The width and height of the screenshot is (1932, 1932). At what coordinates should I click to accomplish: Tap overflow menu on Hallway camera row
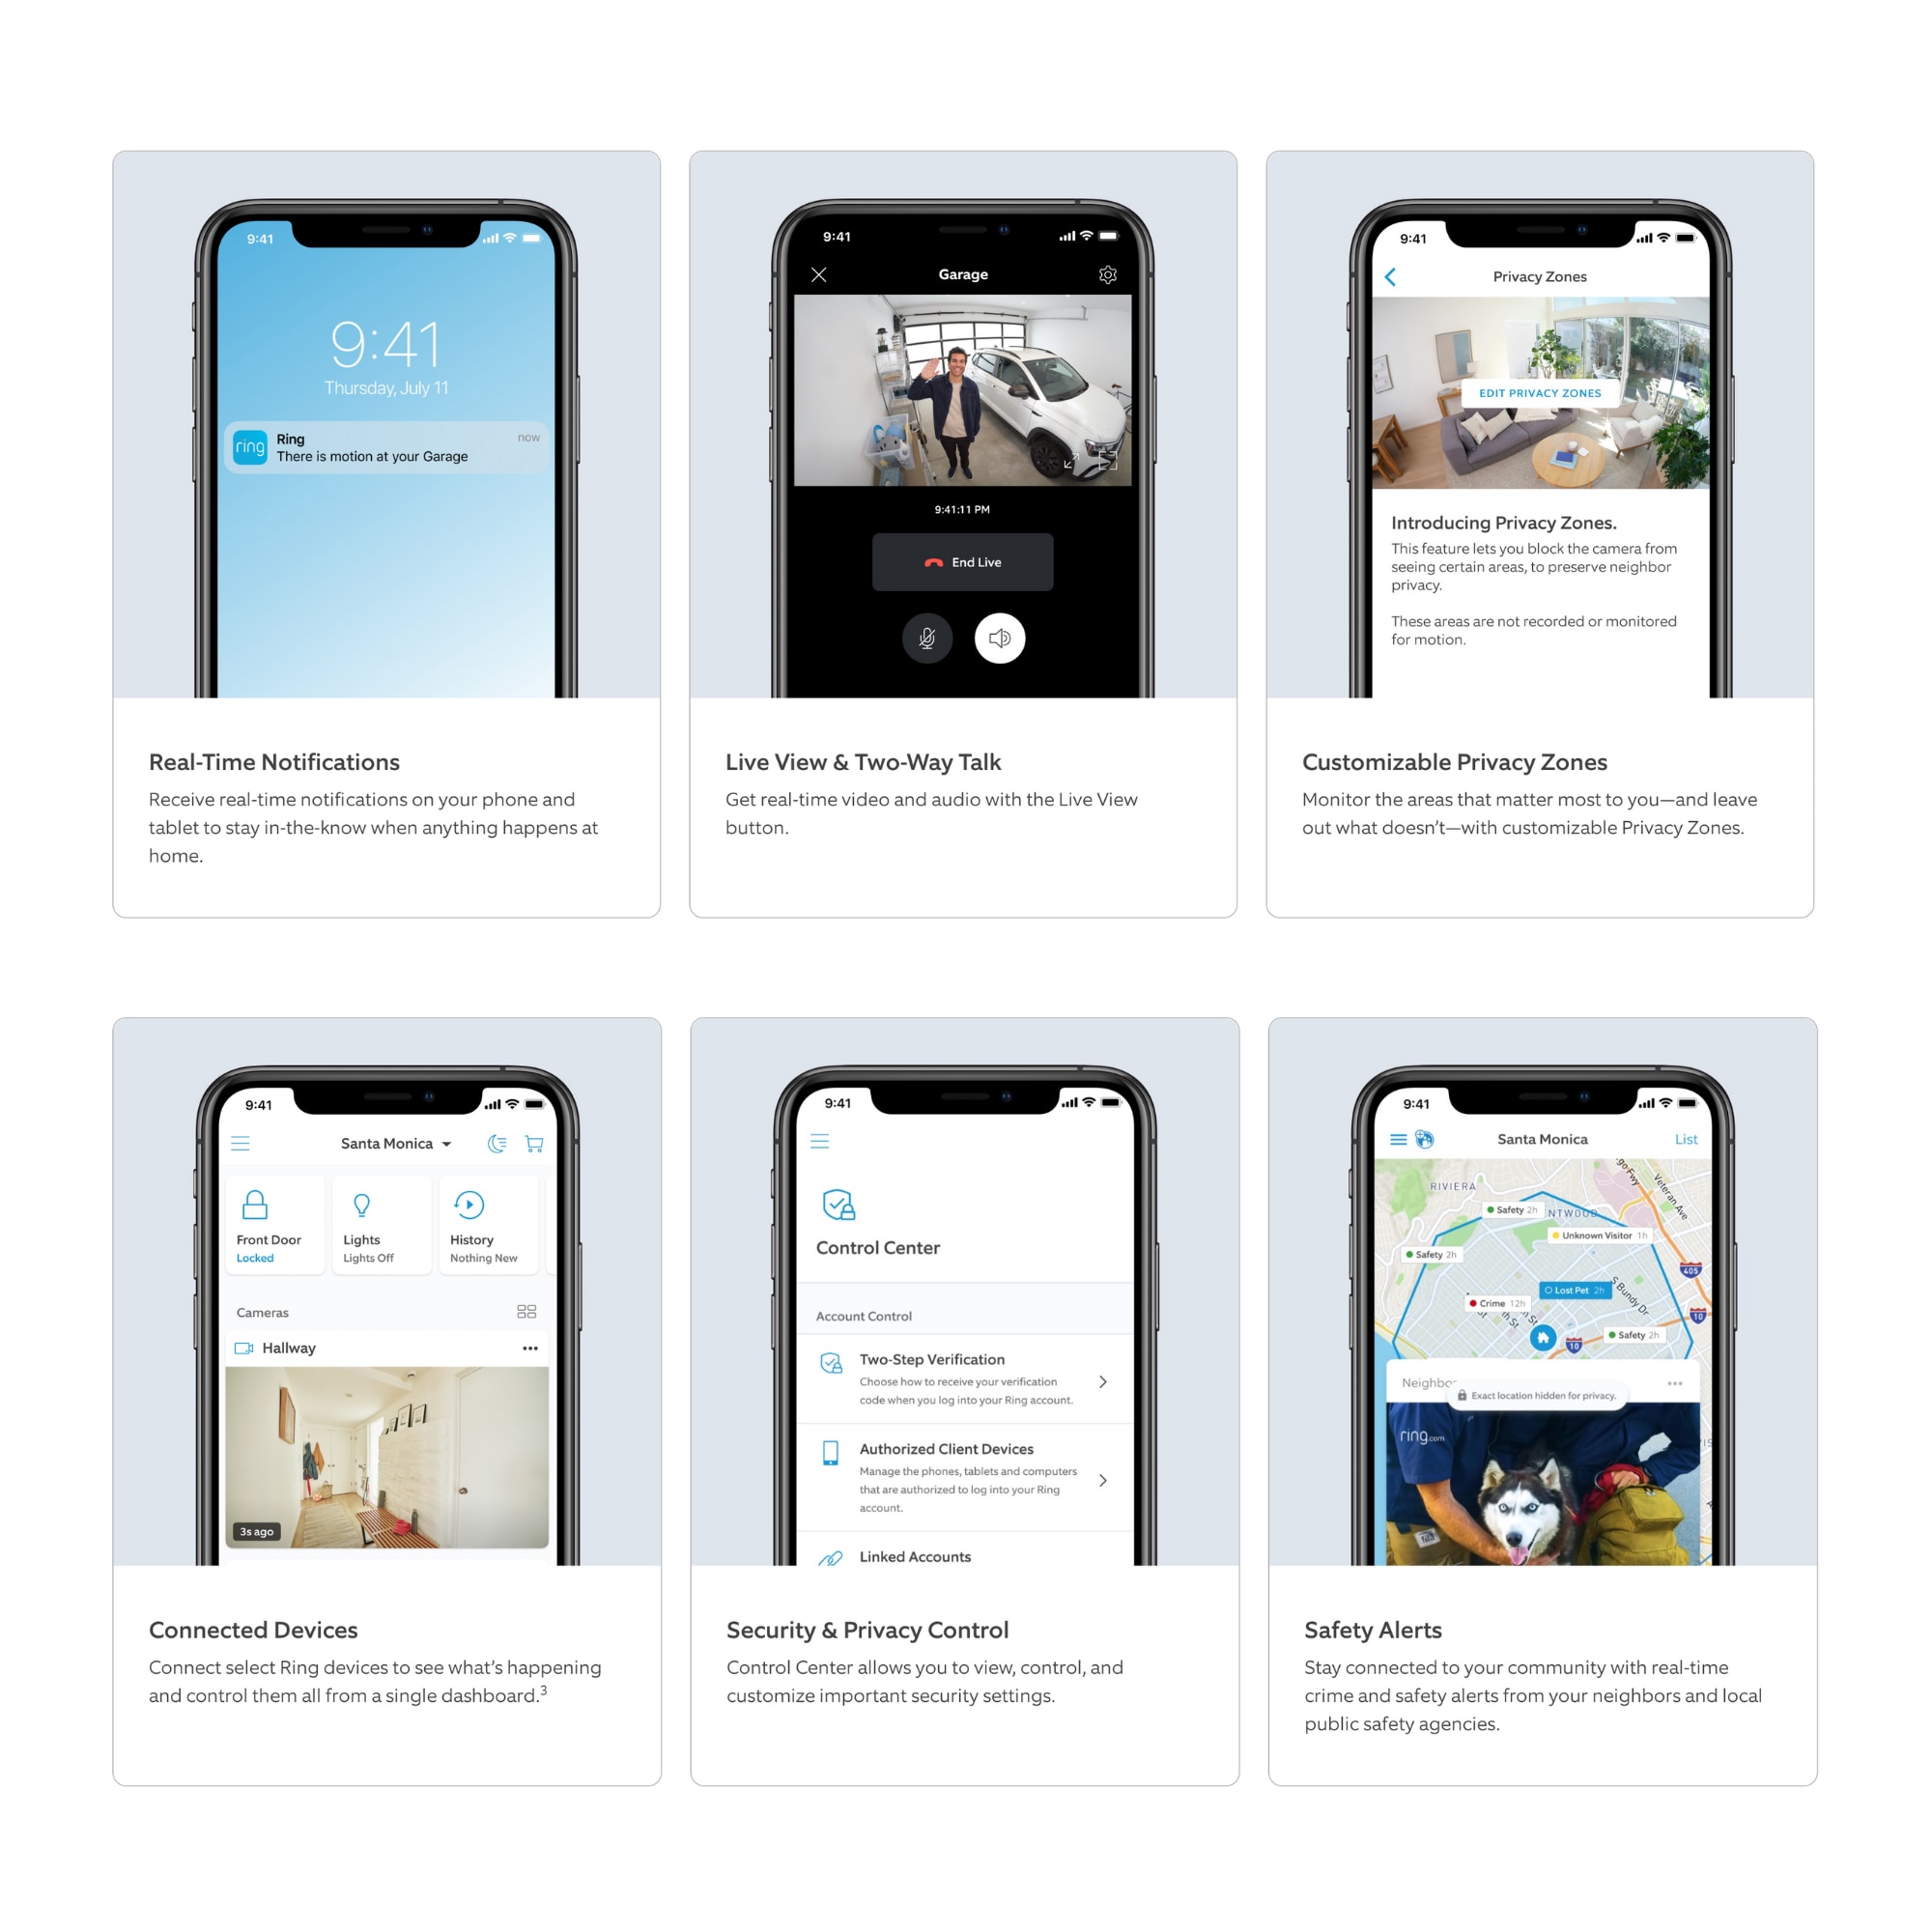pos(534,1349)
